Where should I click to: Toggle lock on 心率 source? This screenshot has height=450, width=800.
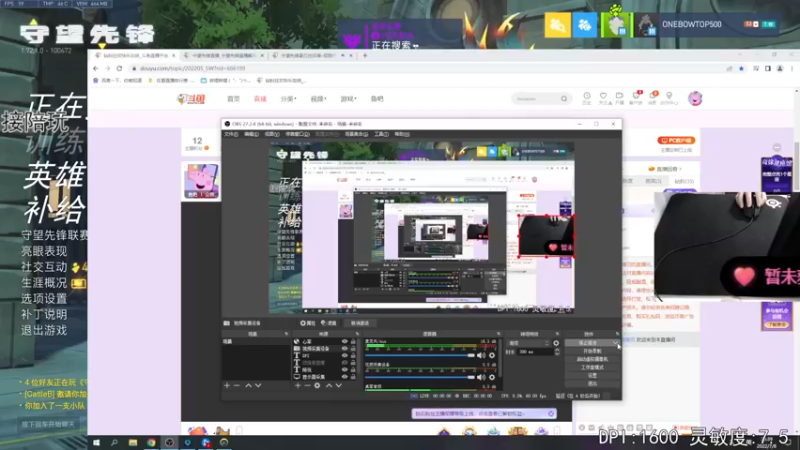pyautogui.click(x=353, y=341)
